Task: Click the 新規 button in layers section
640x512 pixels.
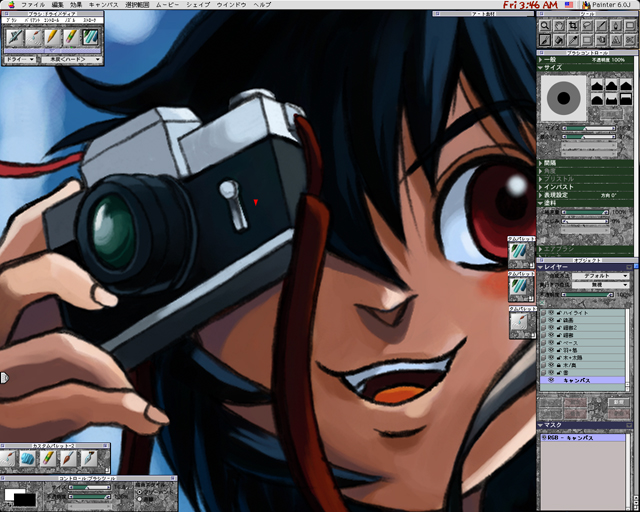Action: tap(619, 402)
